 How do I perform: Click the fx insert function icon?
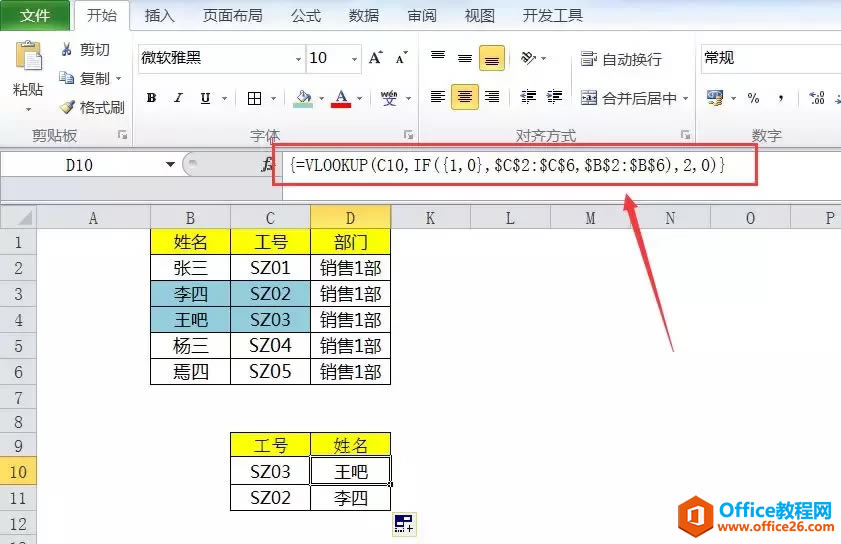[267, 165]
